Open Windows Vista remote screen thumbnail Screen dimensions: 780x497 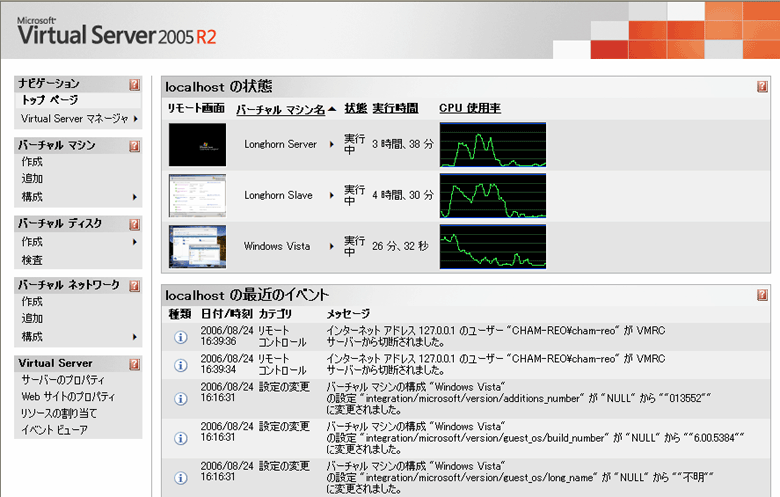(x=197, y=247)
